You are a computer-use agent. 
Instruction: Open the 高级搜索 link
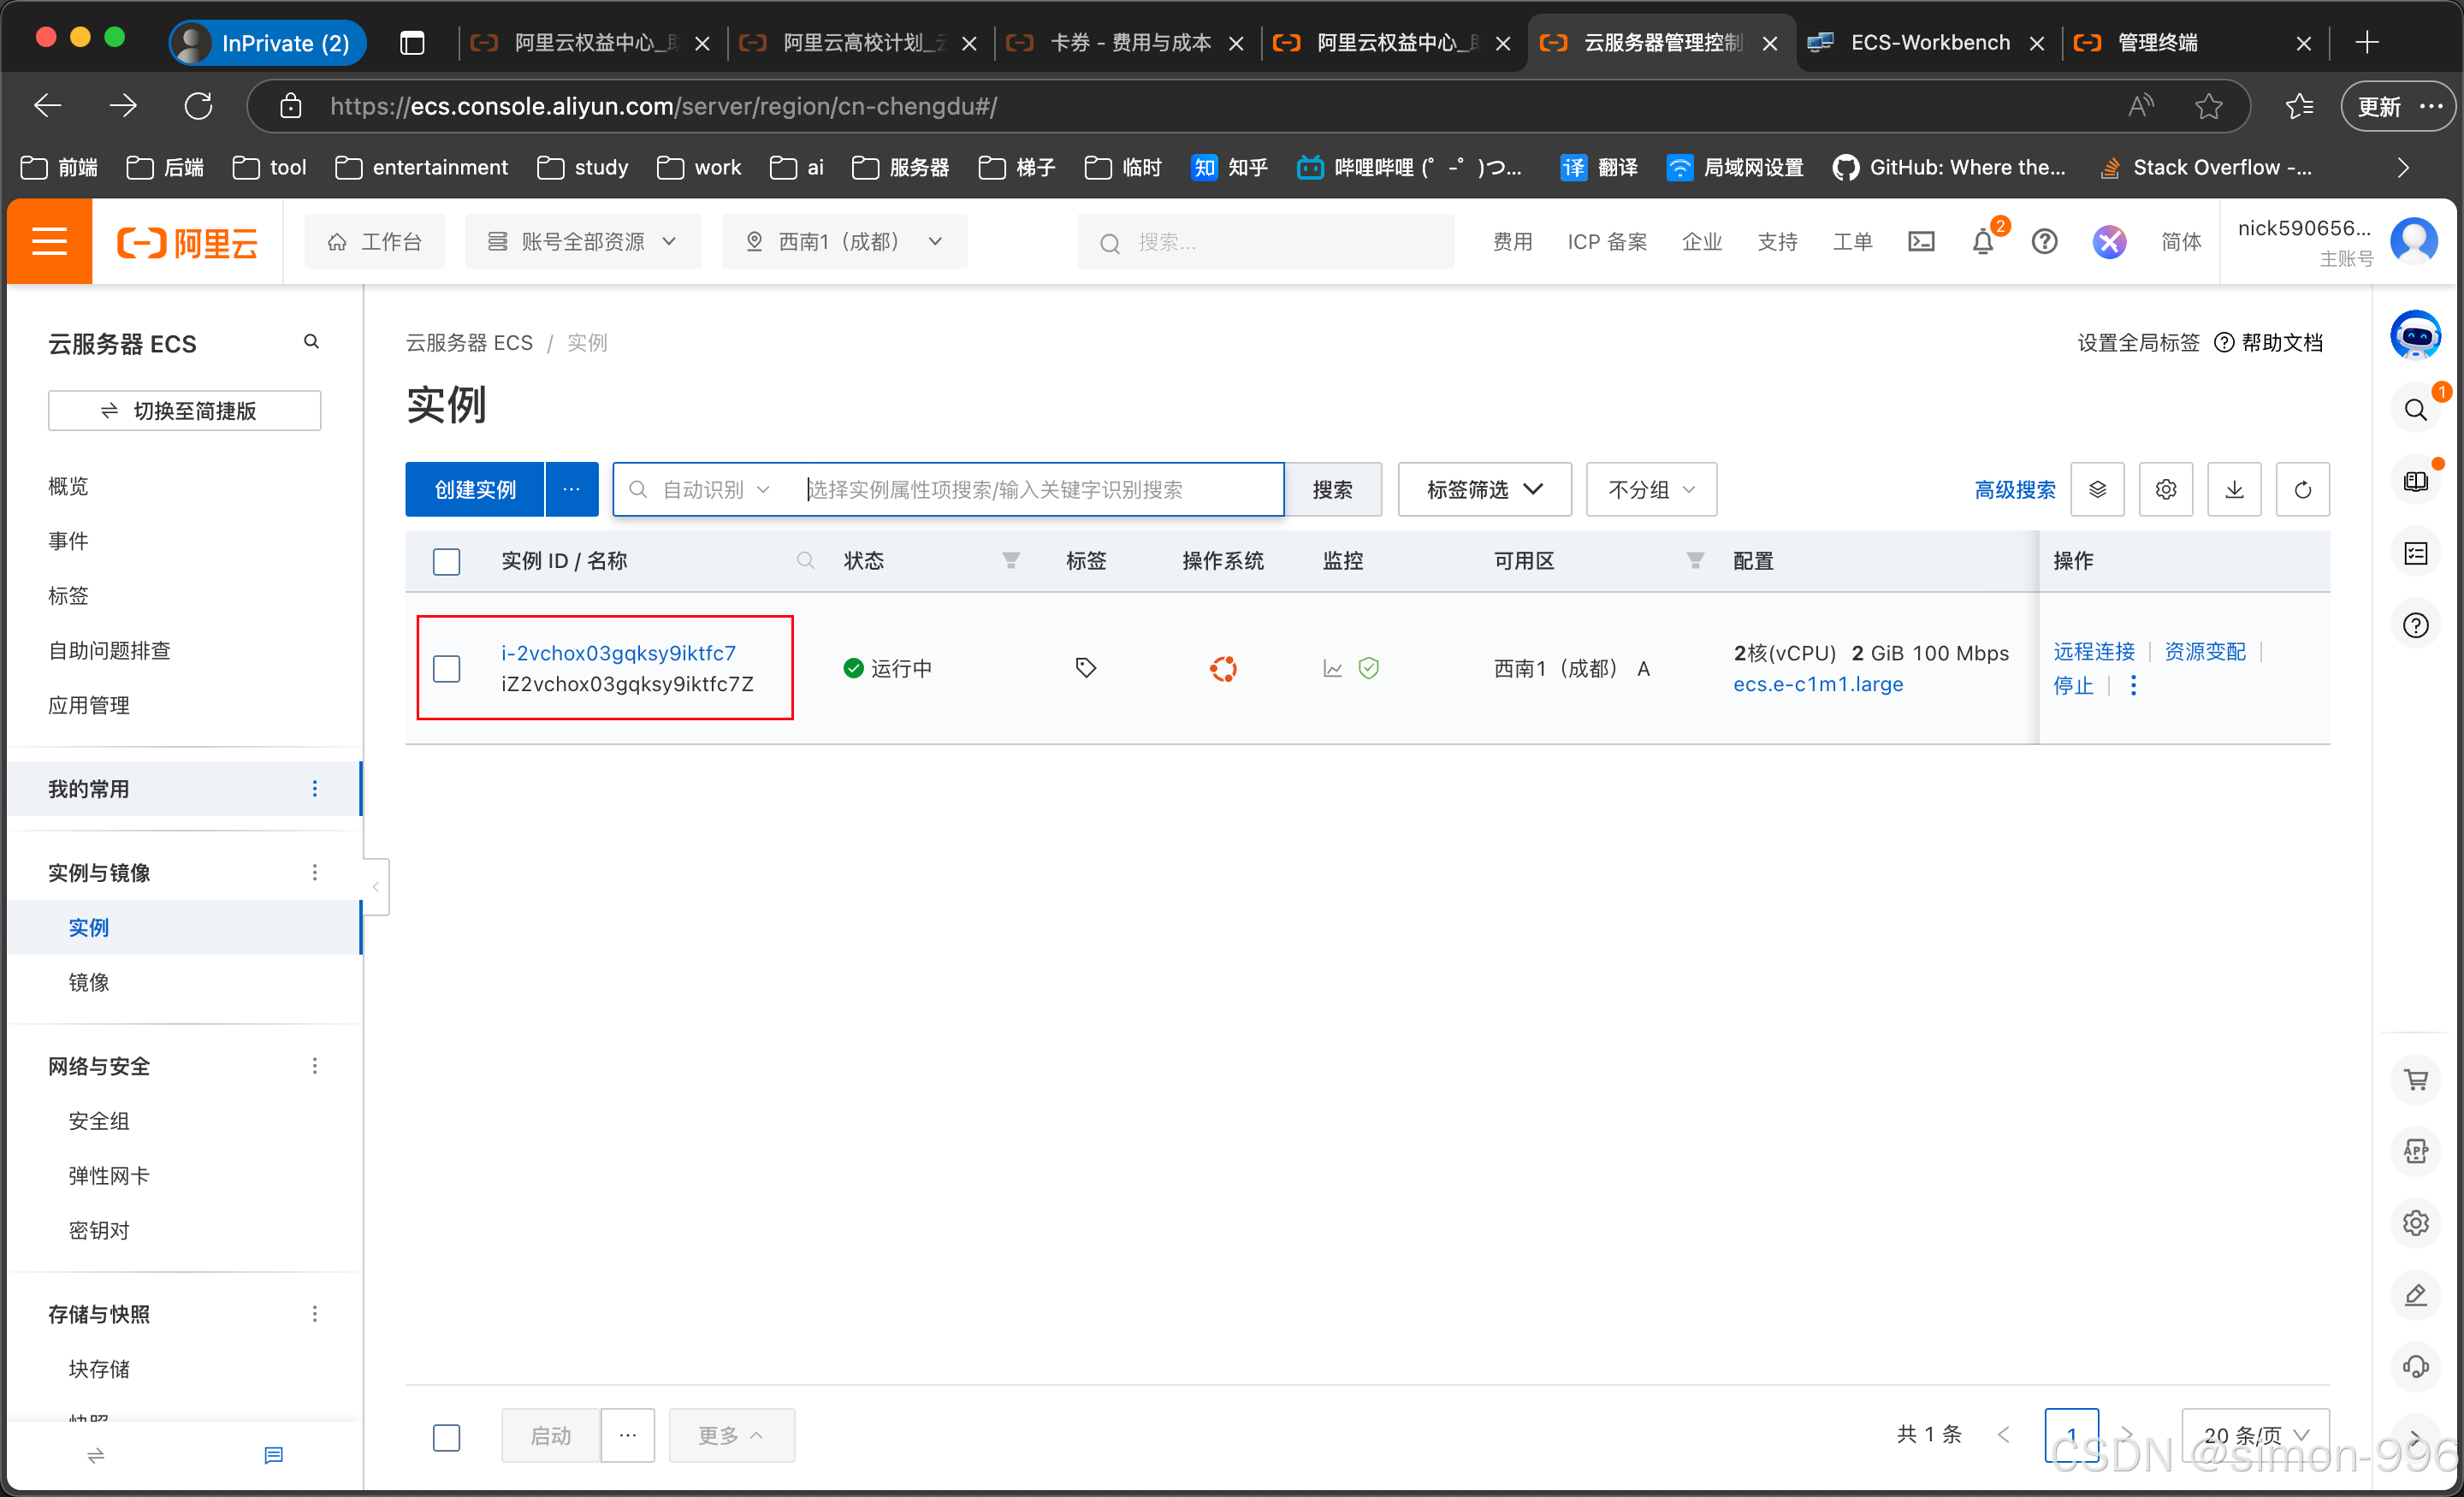pyautogui.click(x=2015, y=489)
